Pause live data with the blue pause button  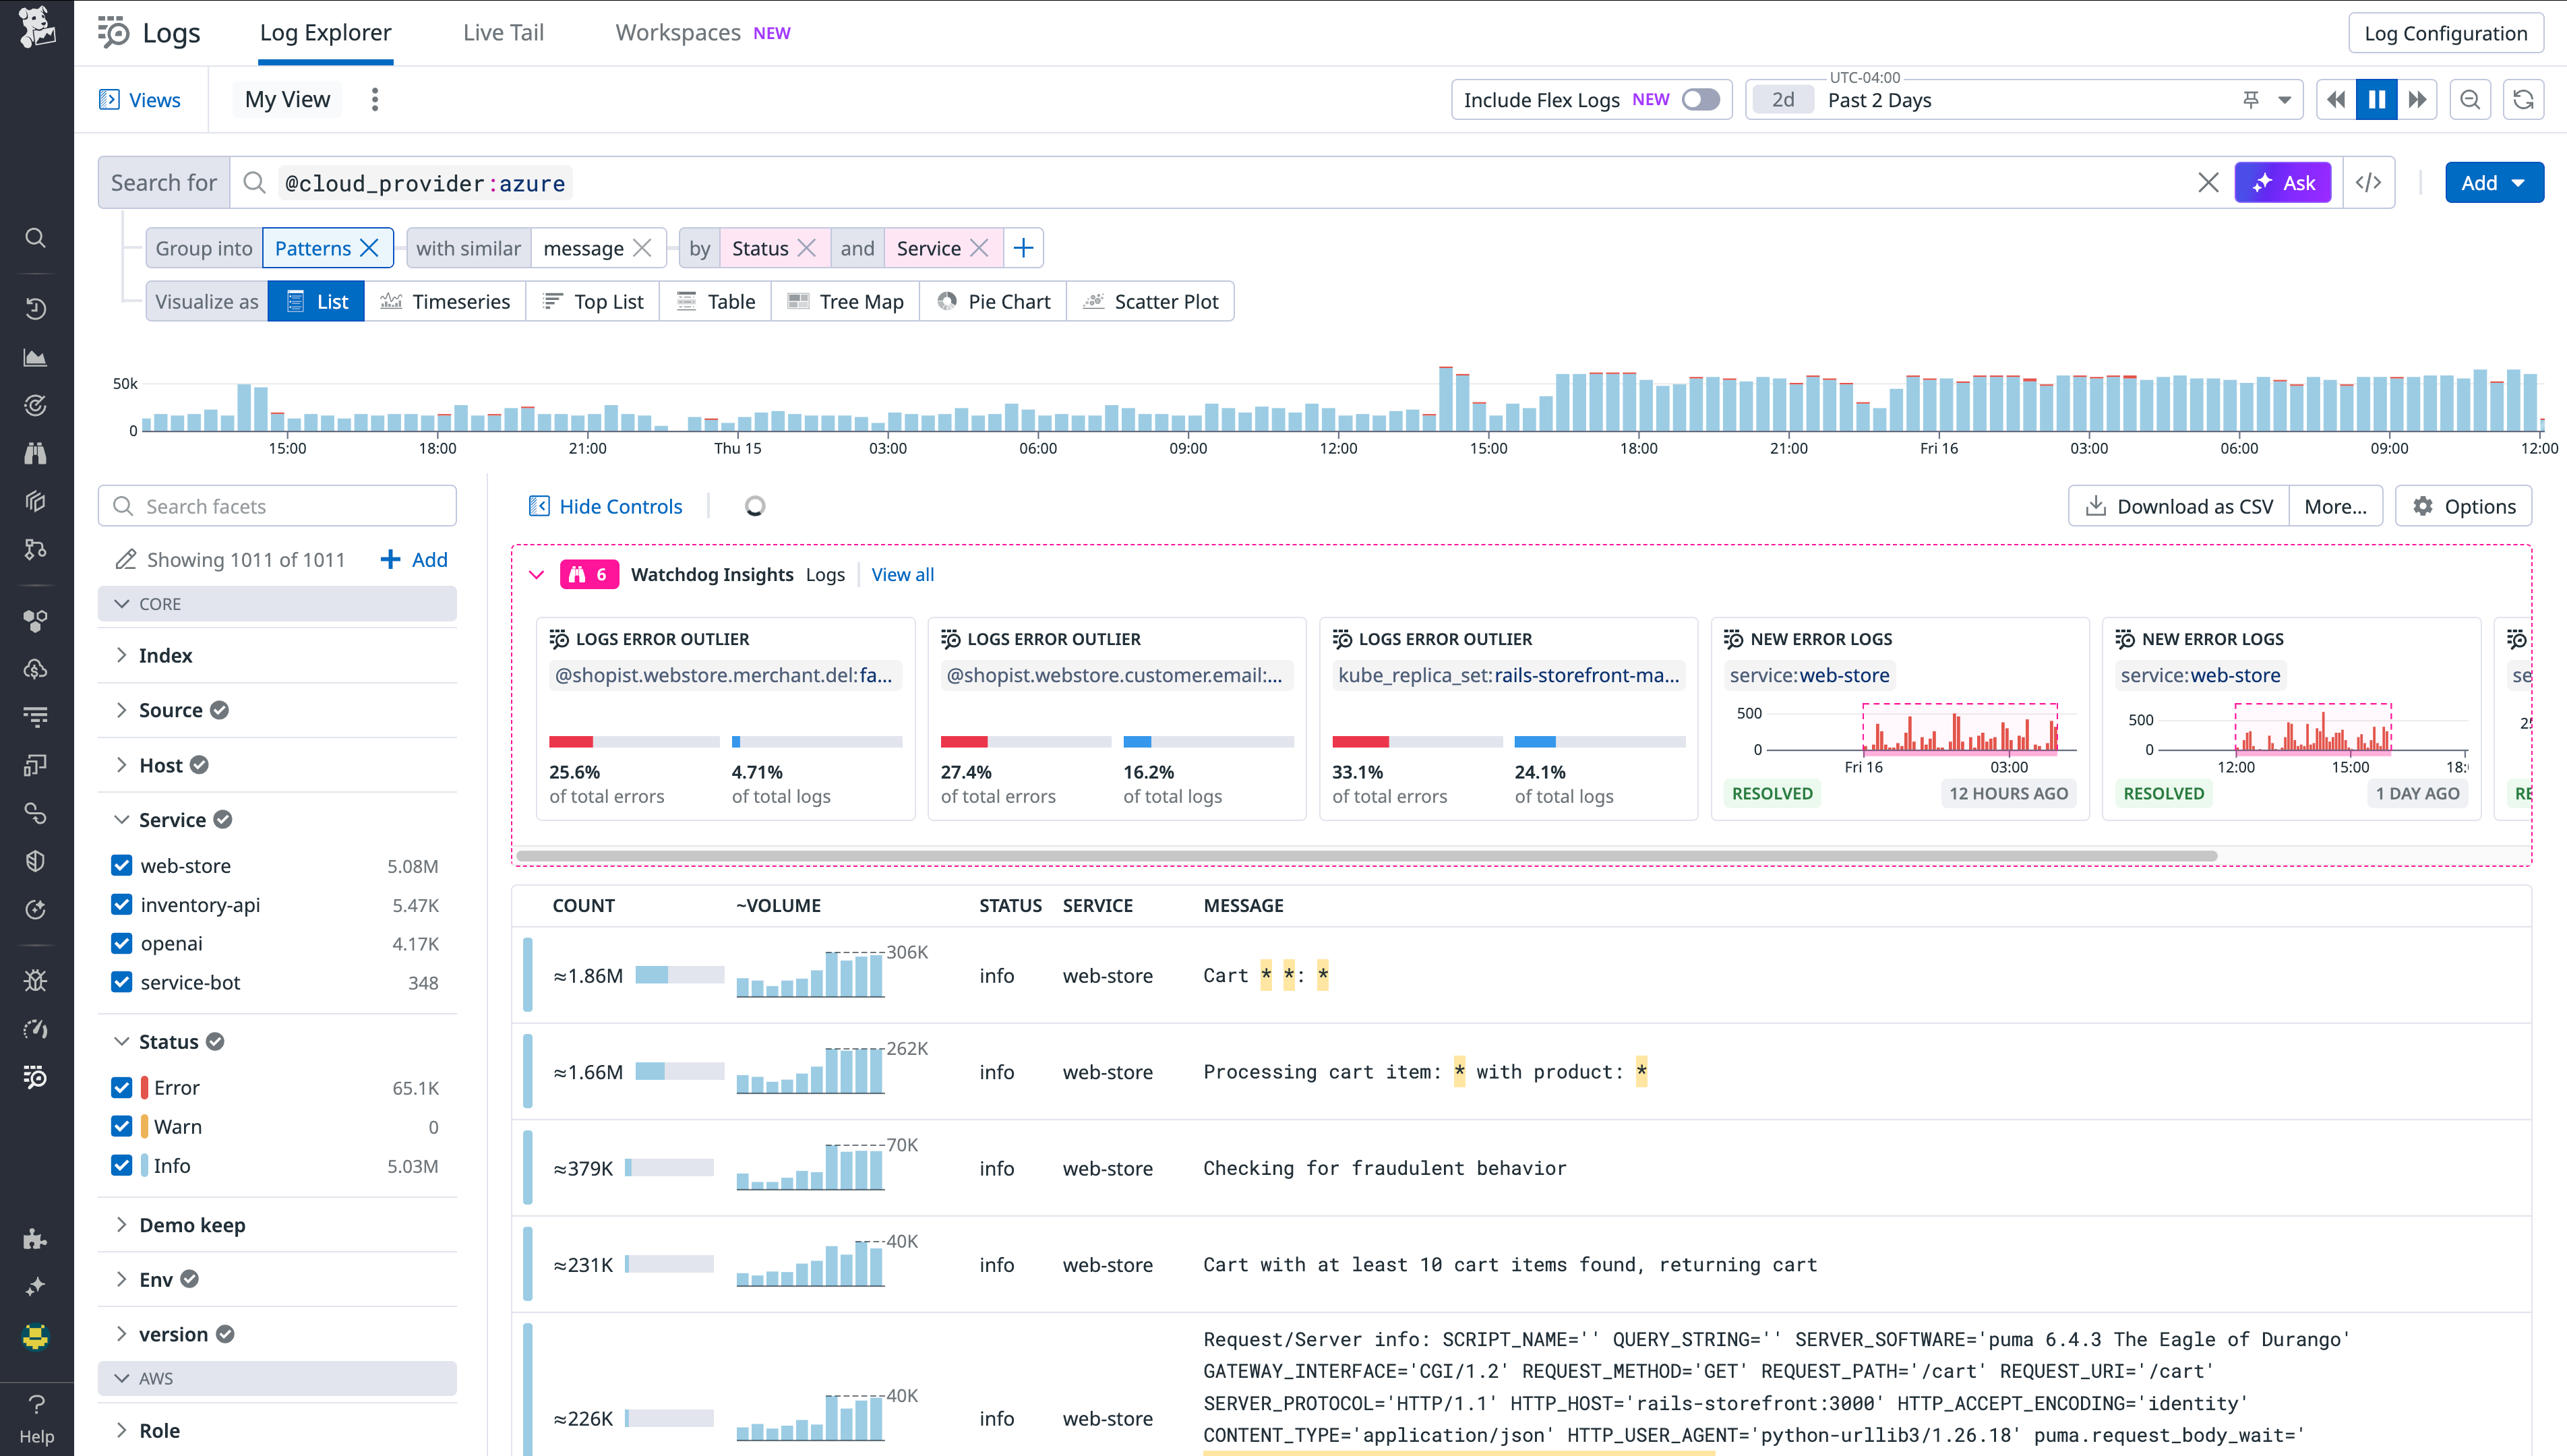tap(2377, 99)
